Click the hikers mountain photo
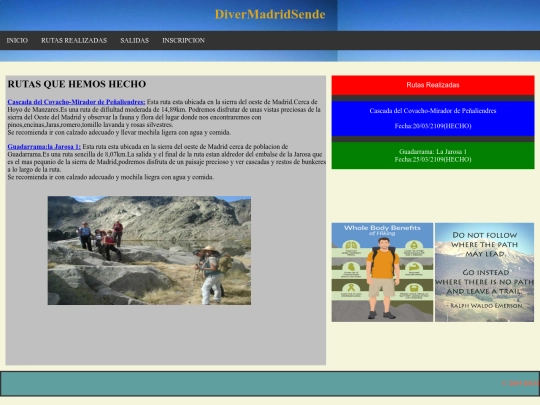This screenshot has width=540, height=405. coord(149,250)
